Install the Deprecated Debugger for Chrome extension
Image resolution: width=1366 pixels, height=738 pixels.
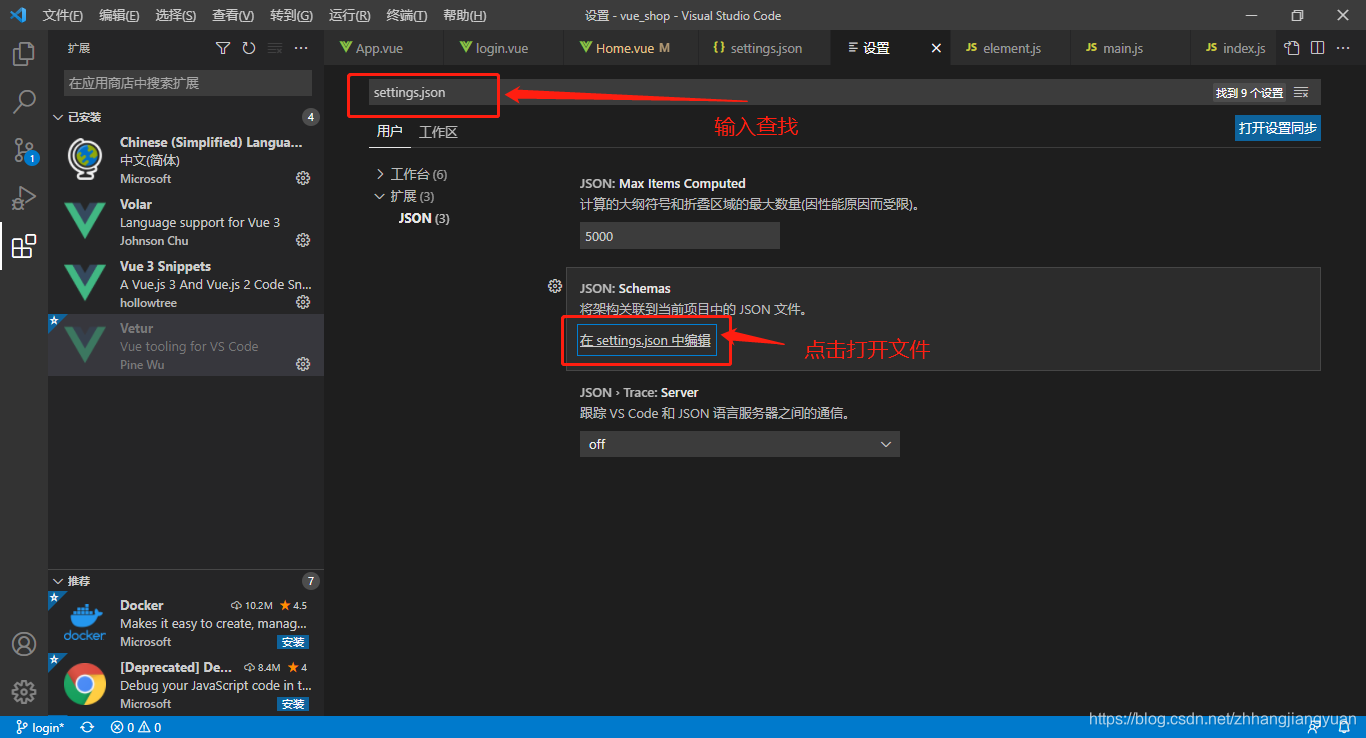click(293, 704)
